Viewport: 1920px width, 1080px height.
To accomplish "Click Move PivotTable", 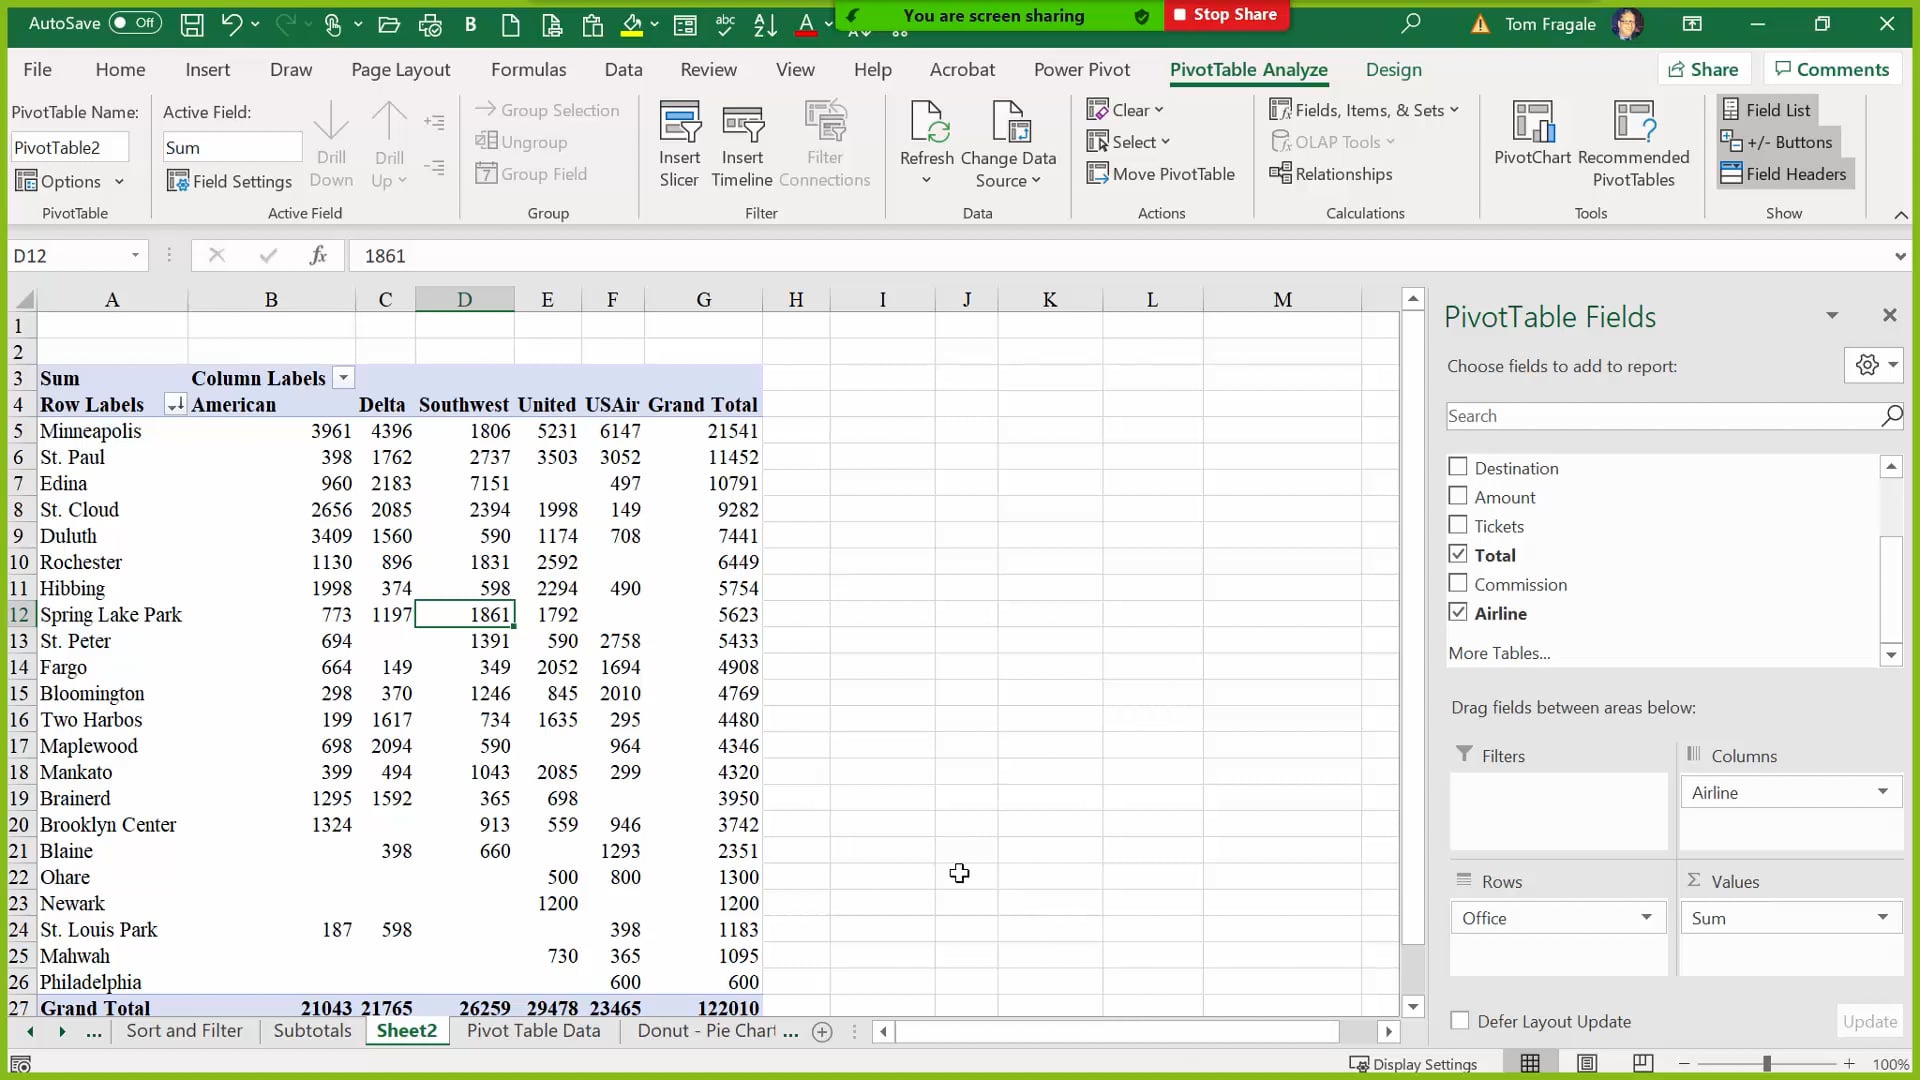I will click(1162, 173).
